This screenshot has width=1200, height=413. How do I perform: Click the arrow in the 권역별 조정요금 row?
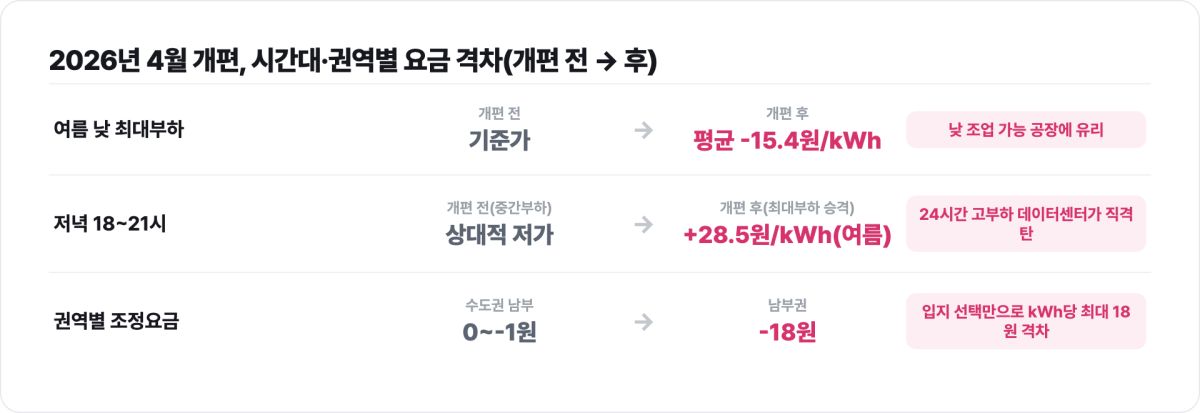click(x=644, y=321)
